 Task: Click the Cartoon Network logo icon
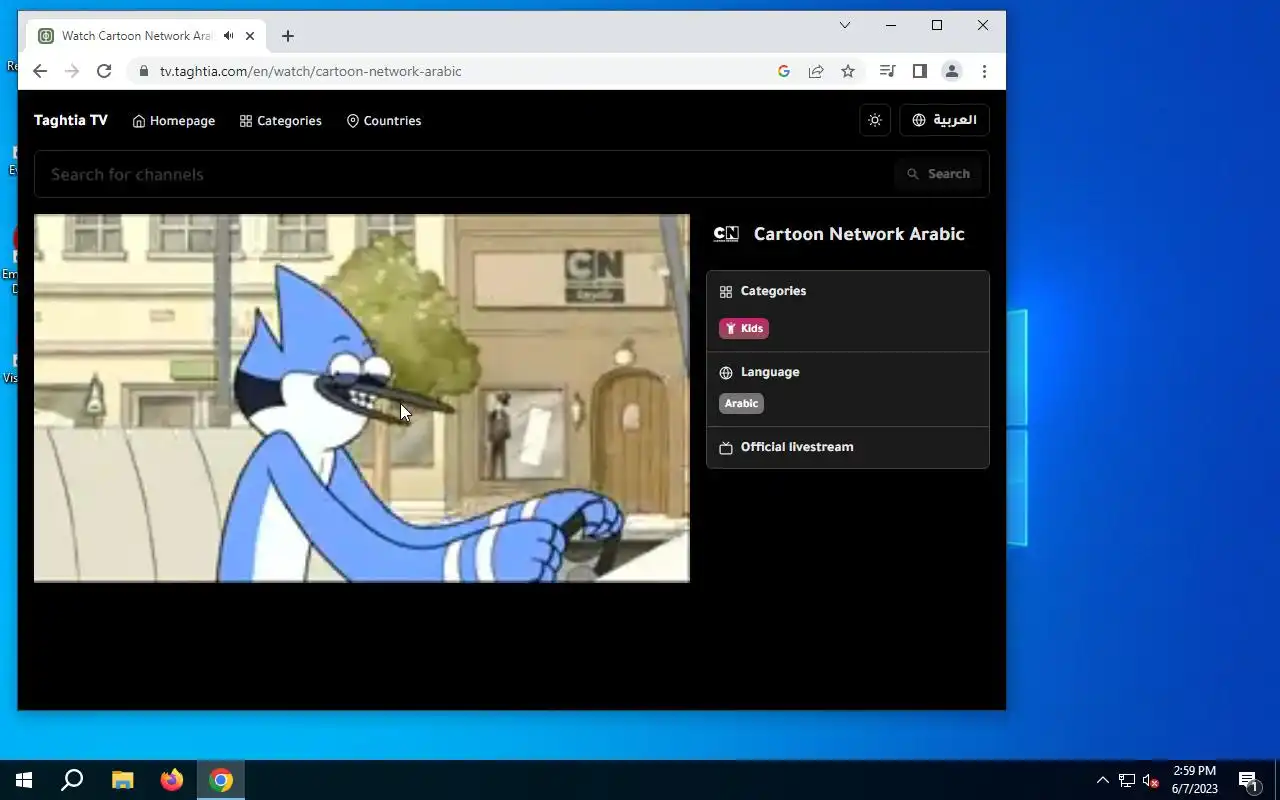coord(726,234)
